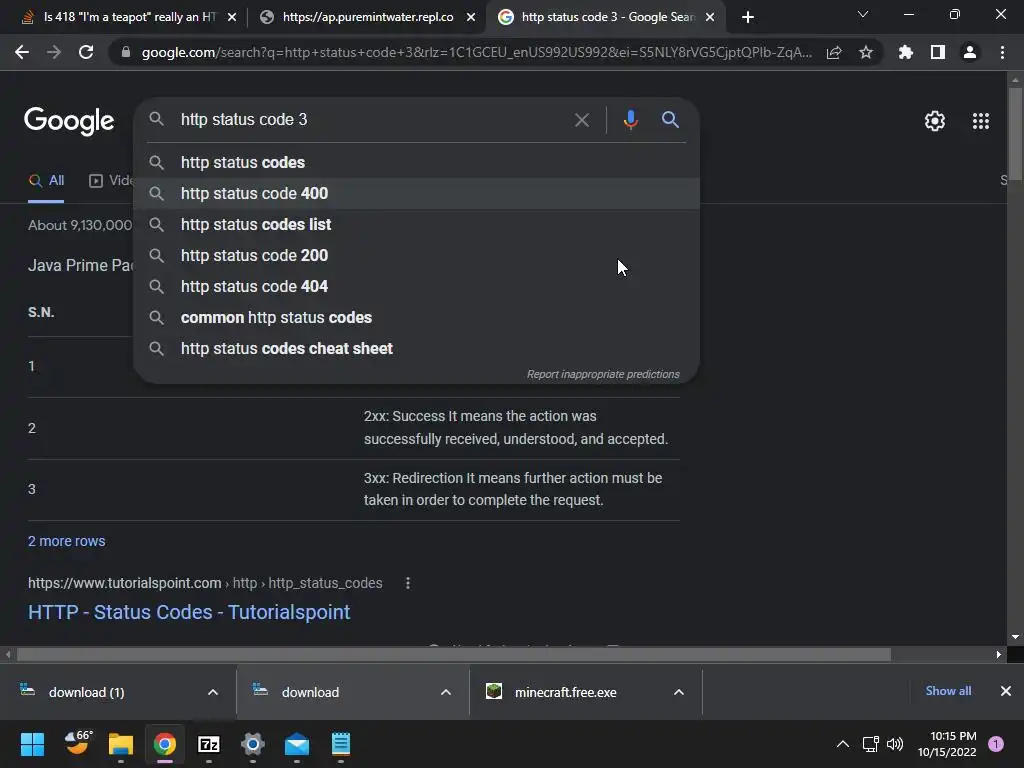Viewport: 1024px width, 768px height.
Task: Expand '2 more rows' in the snippet
Action: 67,541
